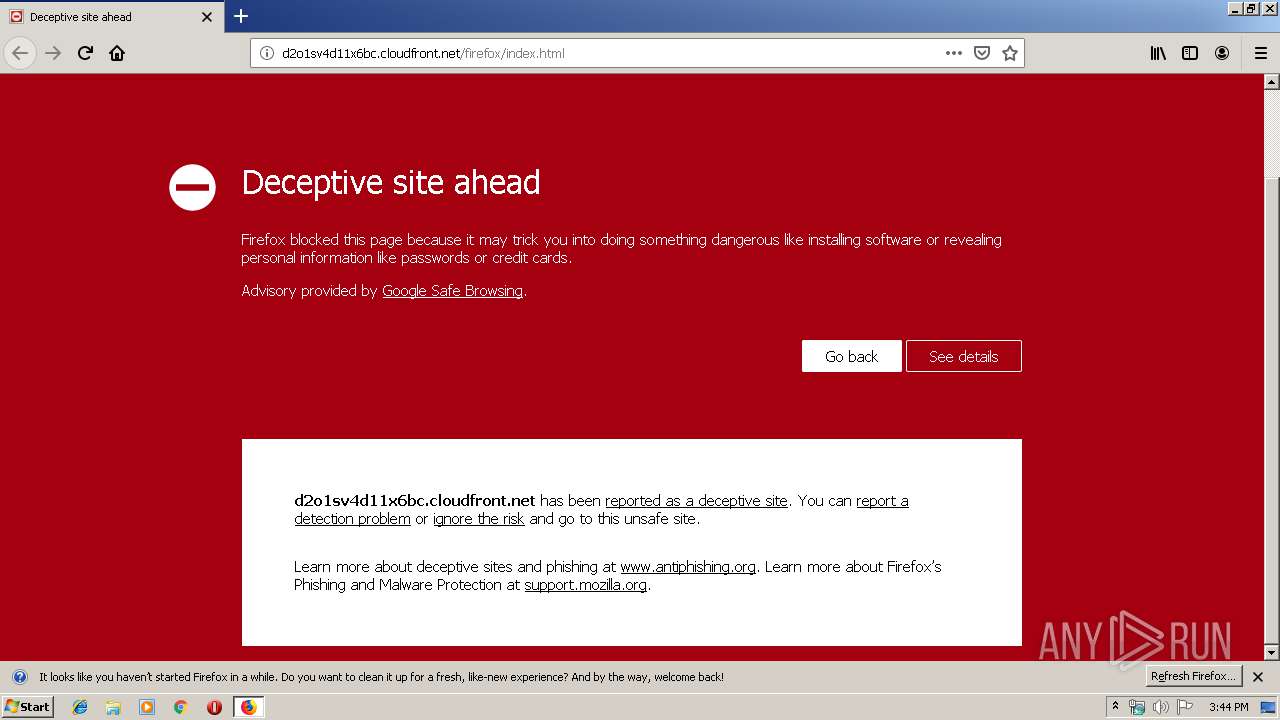Open page actions three-dot menu
The height and width of the screenshot is (720, 1280).
(x=954, y=53)
